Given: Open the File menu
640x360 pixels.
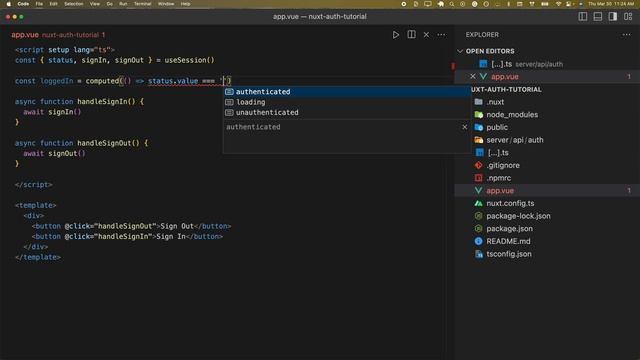Looking at the screenshot, I should pos(39,4).
